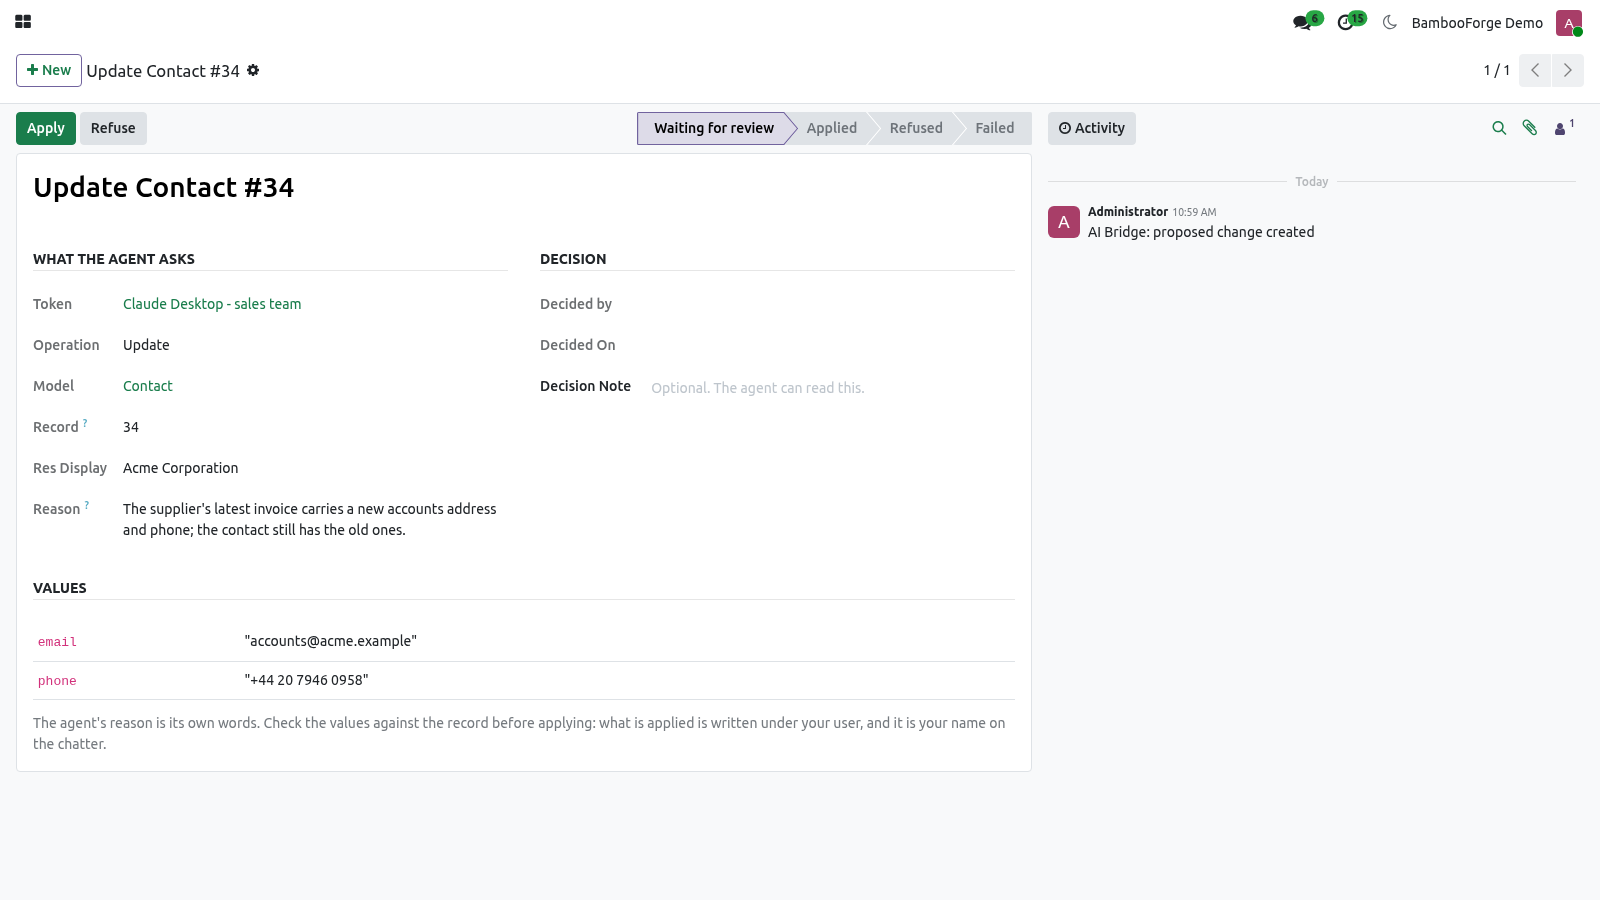Go to the next record arrow

click(x=1568, y=70)
